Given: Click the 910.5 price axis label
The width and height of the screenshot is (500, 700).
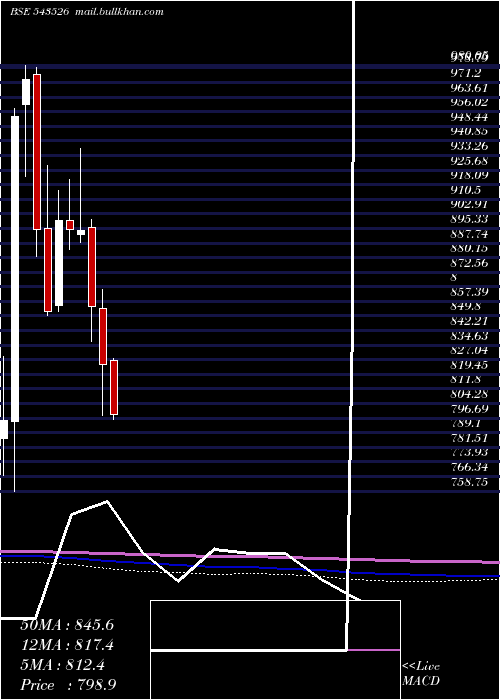Looking at the screenshot, I should tap(466, 190).
